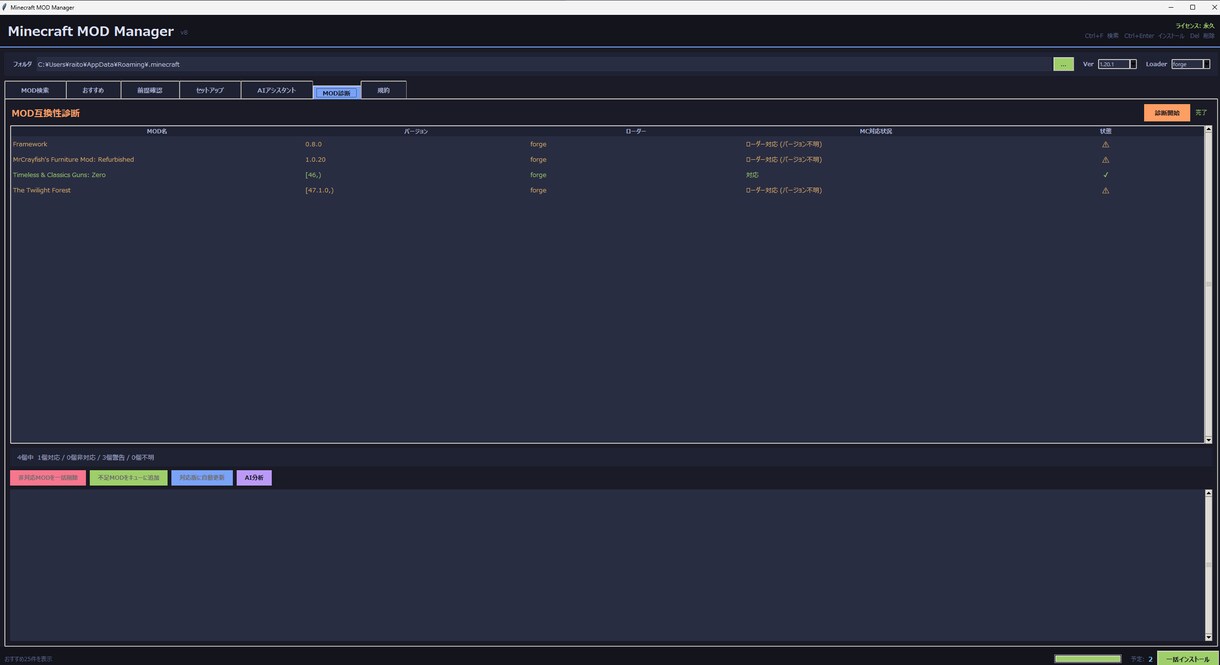Click the MOD名 column header
This screenshot has width=1220, height=665.
157,131
